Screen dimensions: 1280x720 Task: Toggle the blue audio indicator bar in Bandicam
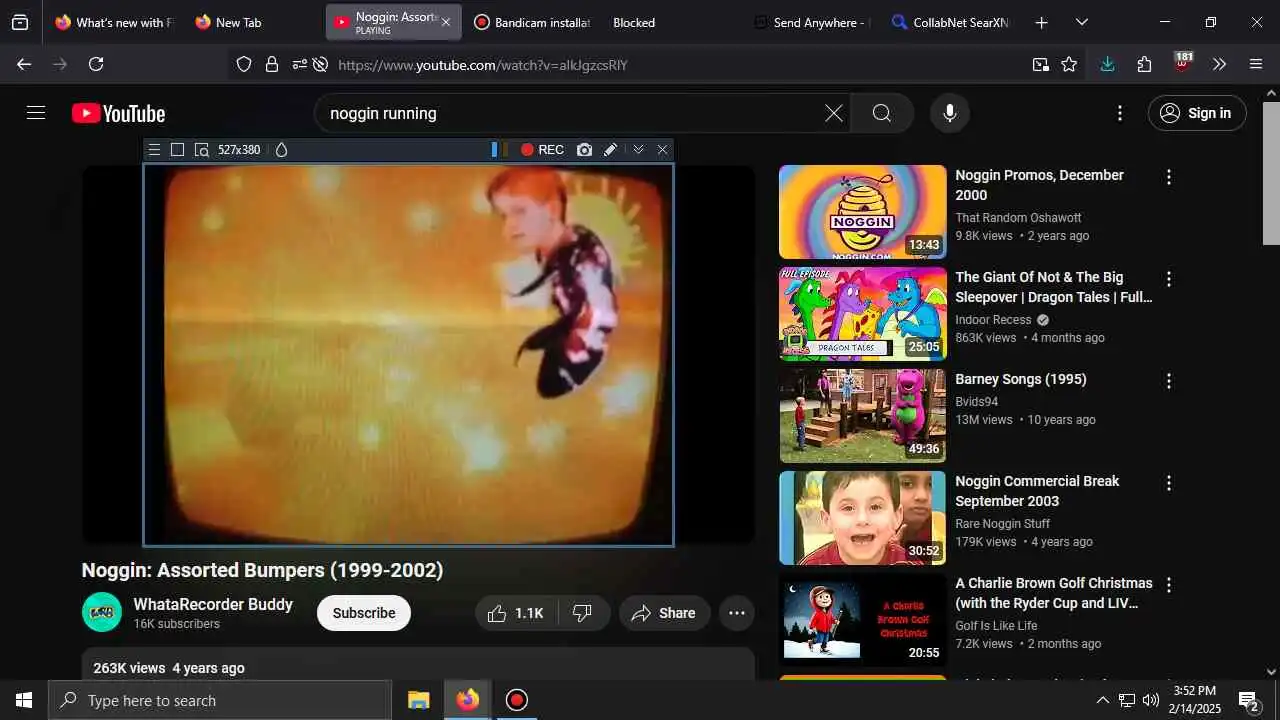coord(494,150)
